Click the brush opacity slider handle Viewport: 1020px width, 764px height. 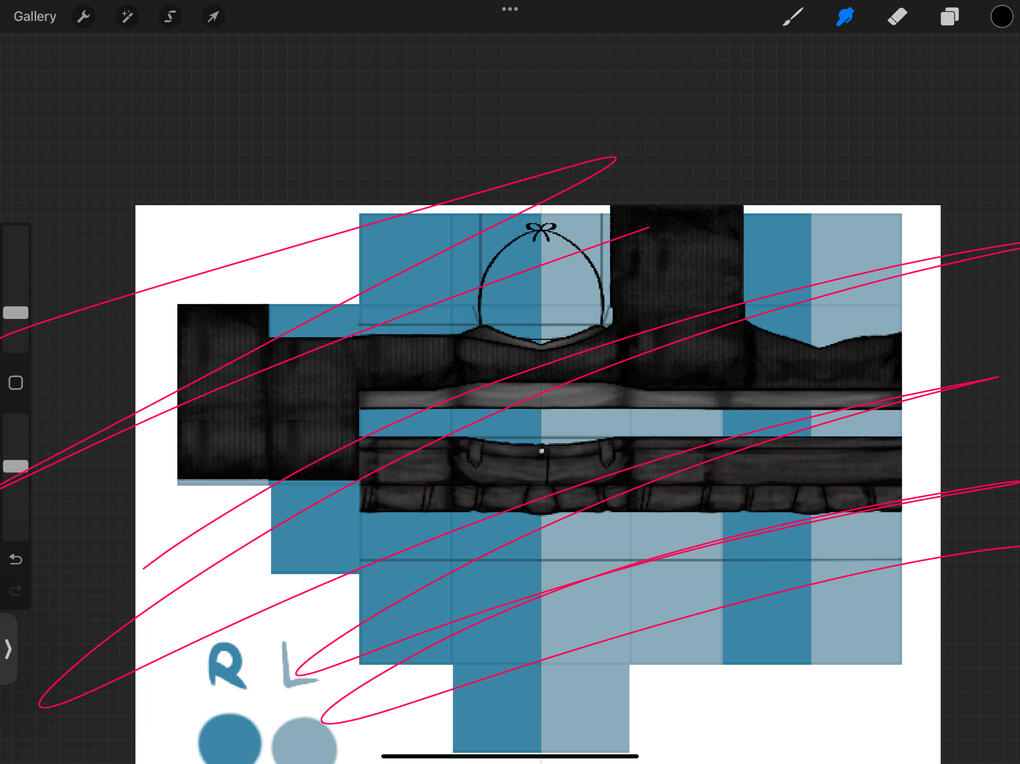16,466
